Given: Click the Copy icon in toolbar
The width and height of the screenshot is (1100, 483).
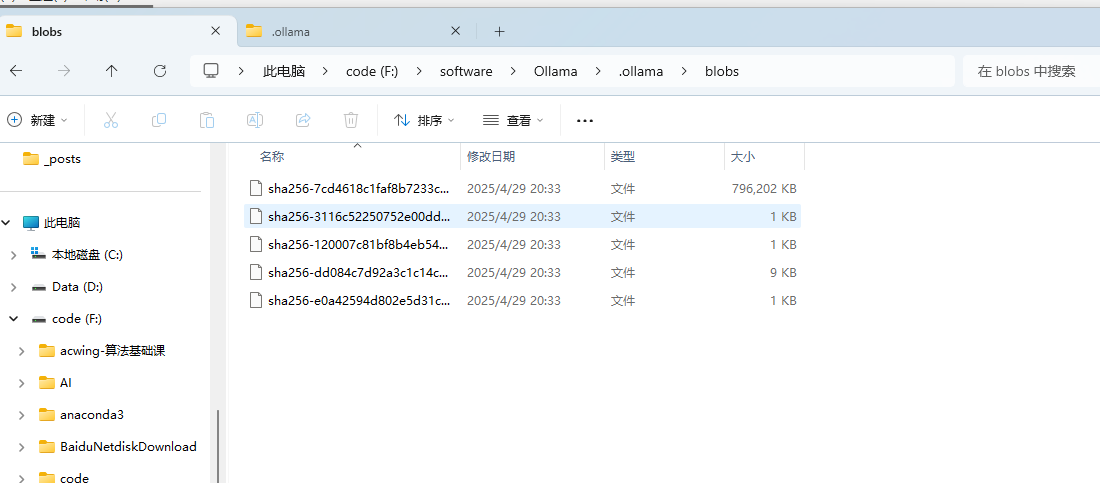Looking at the screenshot, I should pyautogui.click(x=159, y=120).
